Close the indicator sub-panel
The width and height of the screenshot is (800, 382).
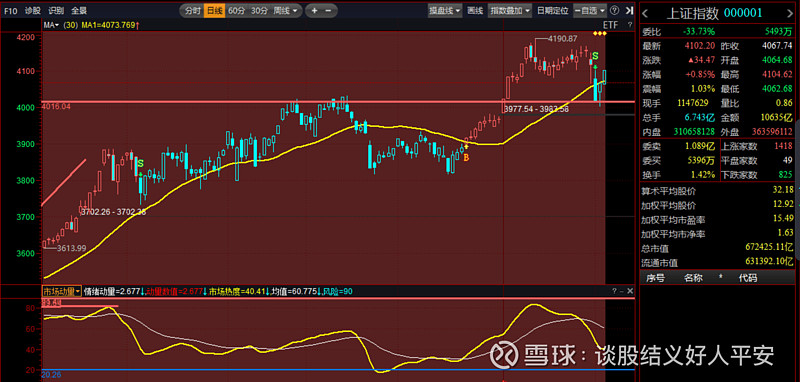[x=630, y=291]
